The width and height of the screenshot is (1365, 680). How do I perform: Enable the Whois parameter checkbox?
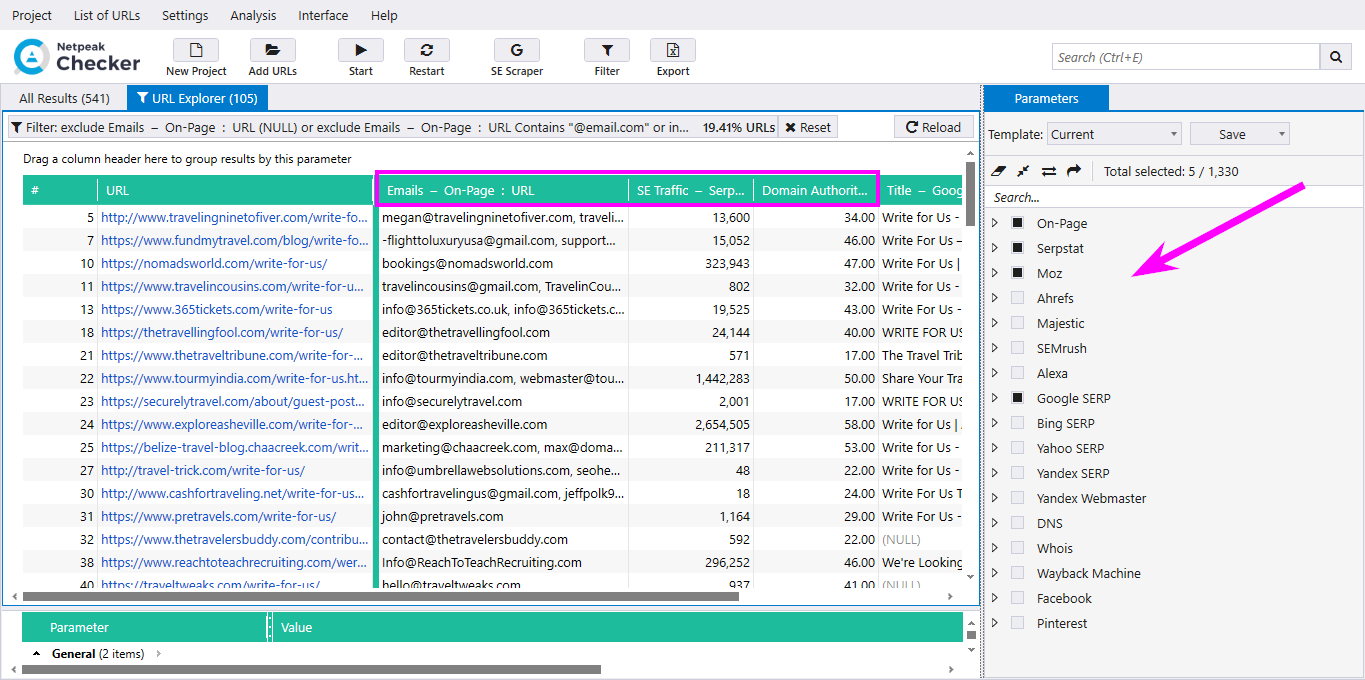[x=1017, y=548]
